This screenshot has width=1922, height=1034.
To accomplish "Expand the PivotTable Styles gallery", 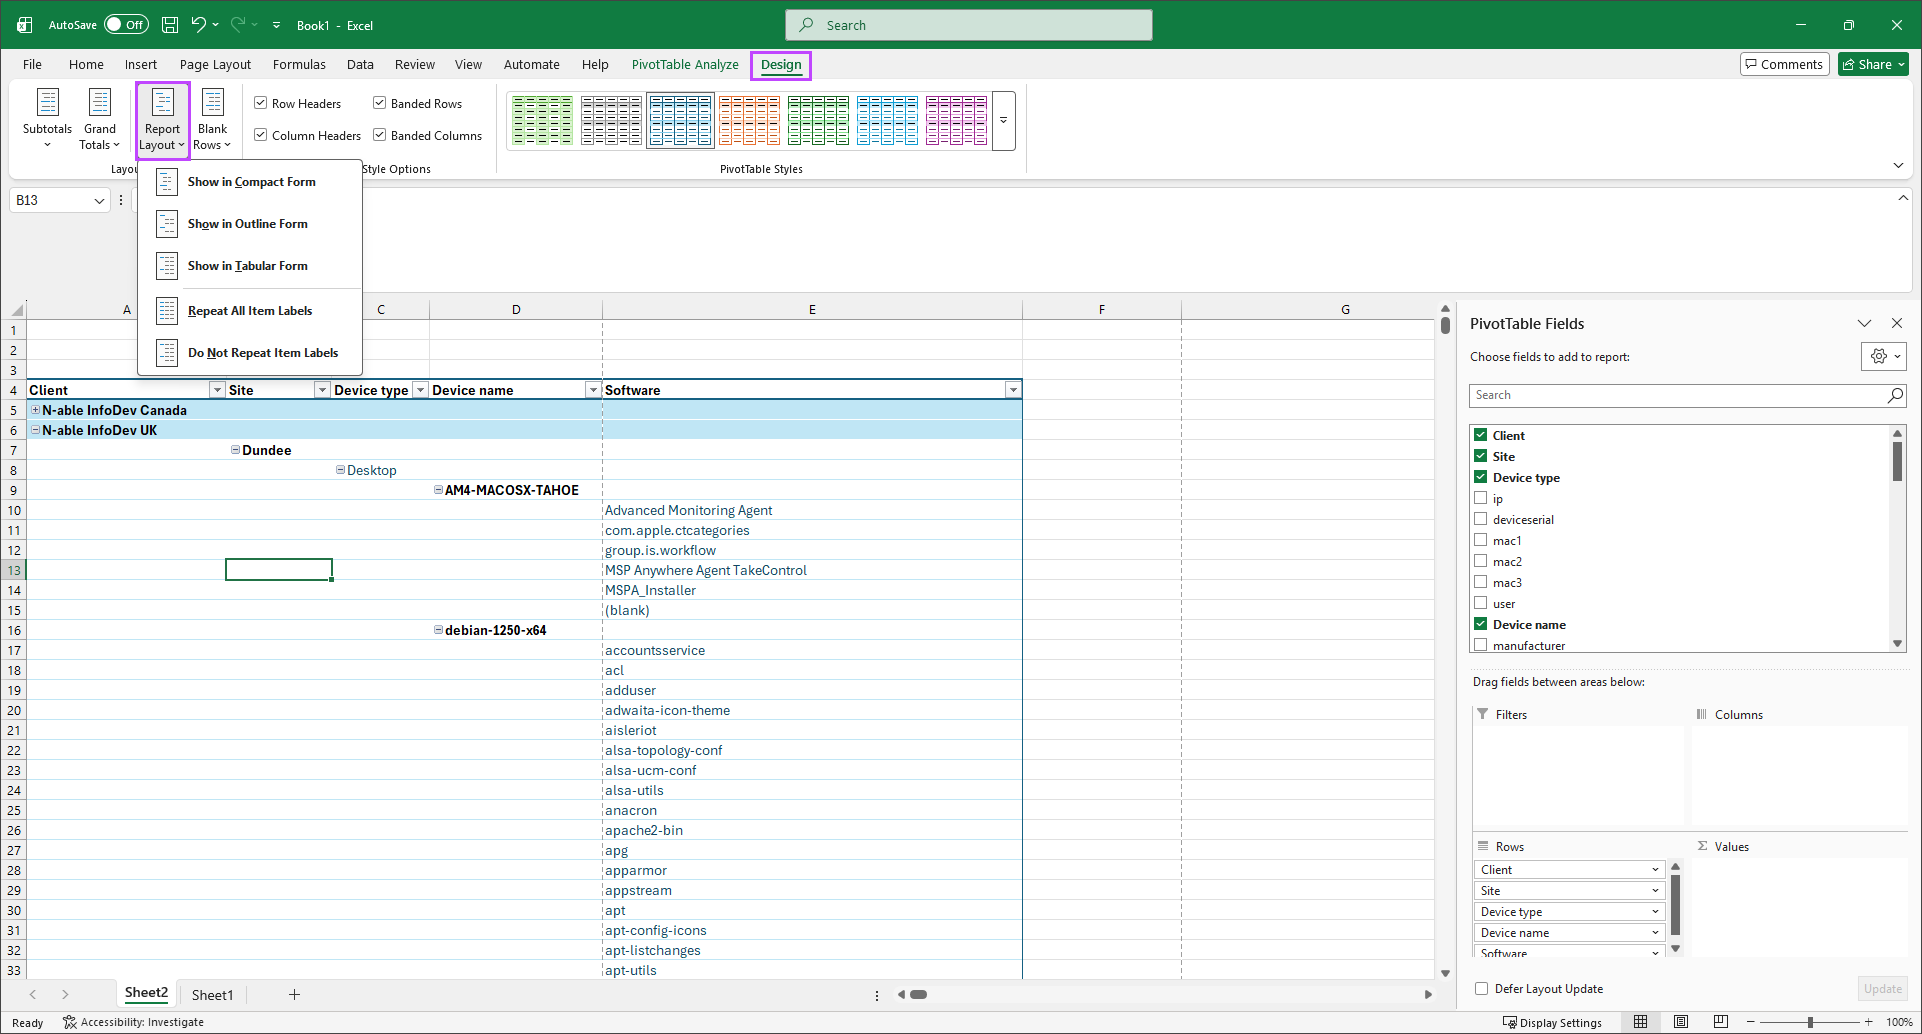I will [1003, 121].
